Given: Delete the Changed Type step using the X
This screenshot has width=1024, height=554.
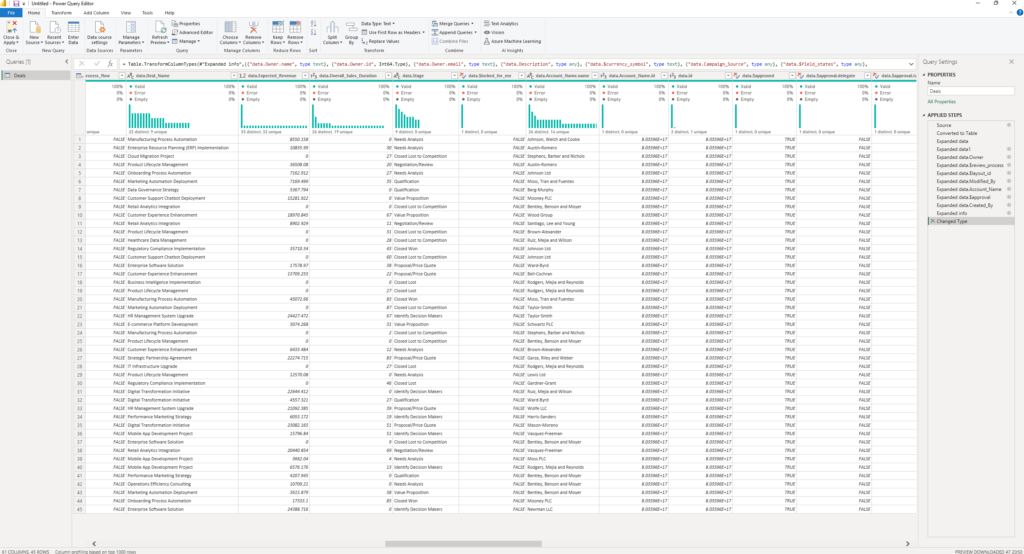Looking at the screenshot, I should [932, 221].
